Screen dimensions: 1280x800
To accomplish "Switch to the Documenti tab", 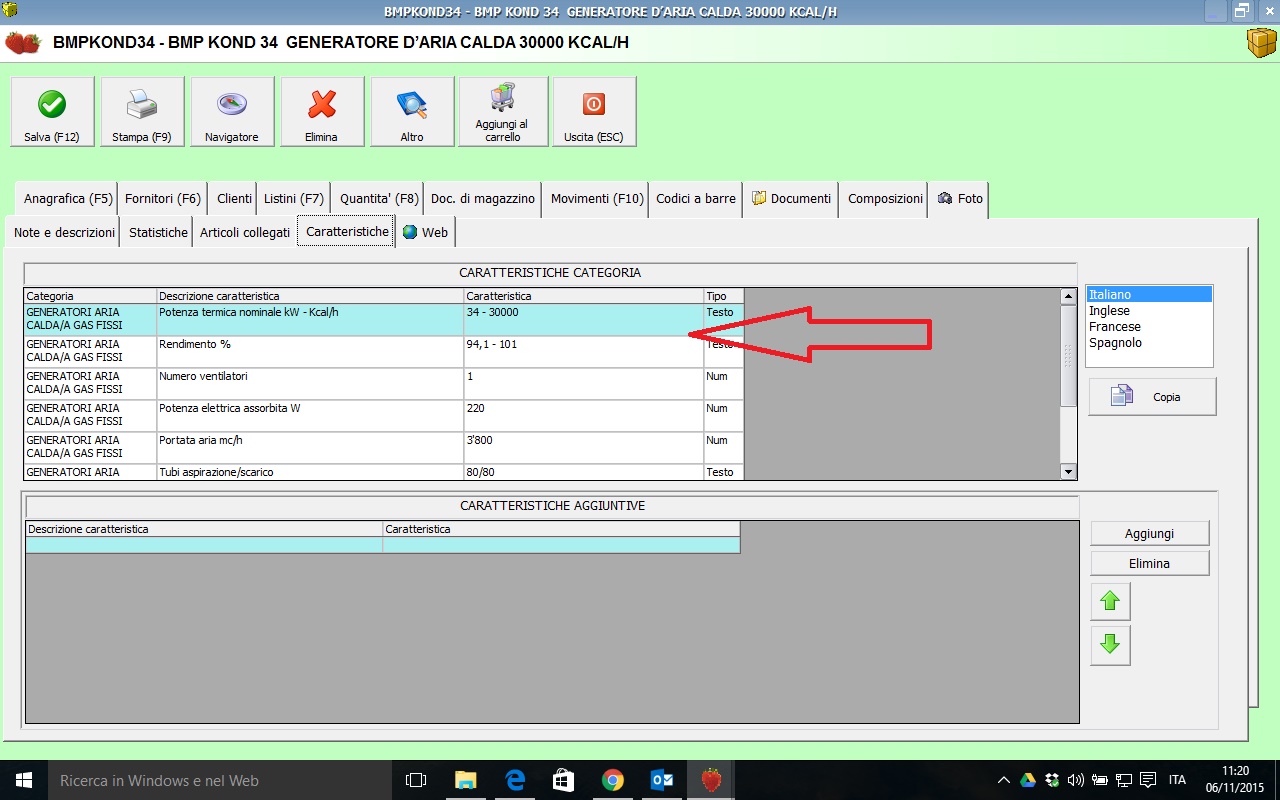I will (x=791, y=199).
